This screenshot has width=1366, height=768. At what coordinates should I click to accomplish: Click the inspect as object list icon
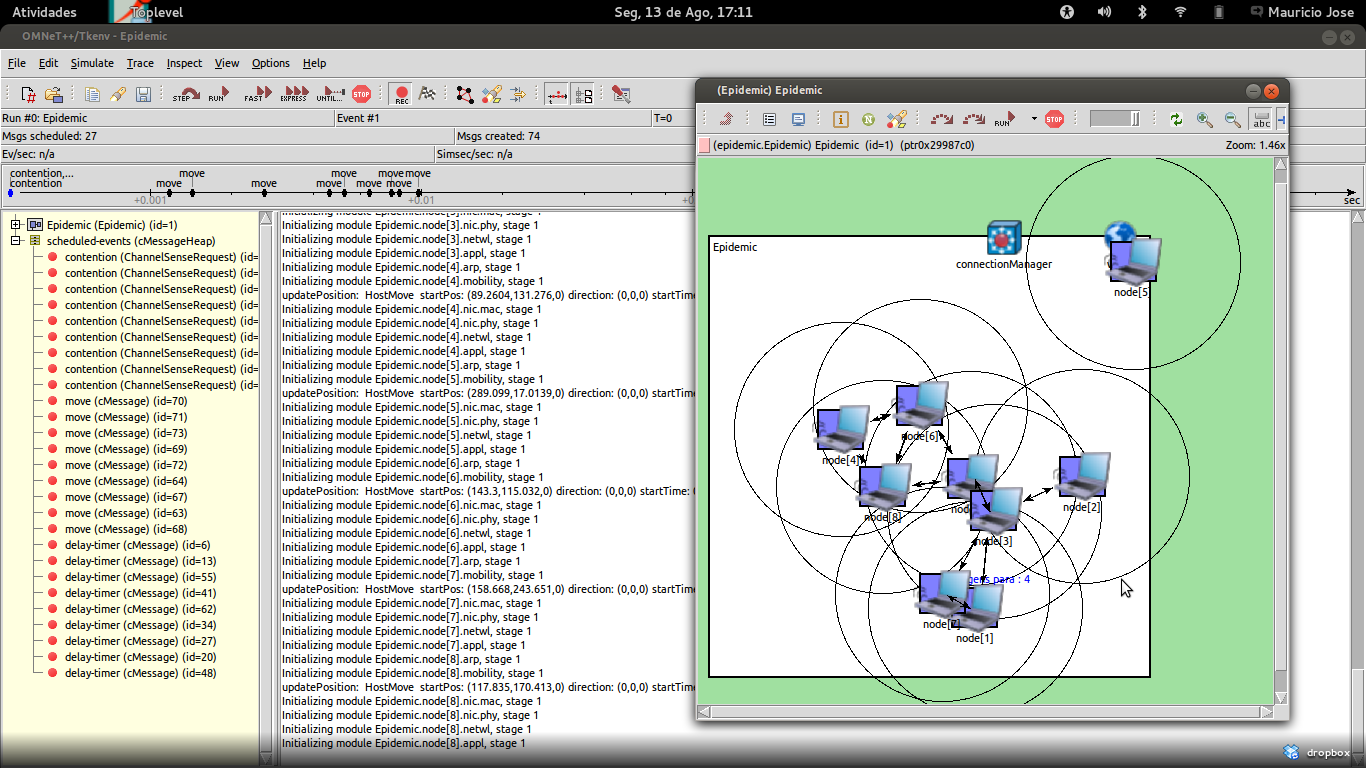pyautogui.click(x=769, y=119)
